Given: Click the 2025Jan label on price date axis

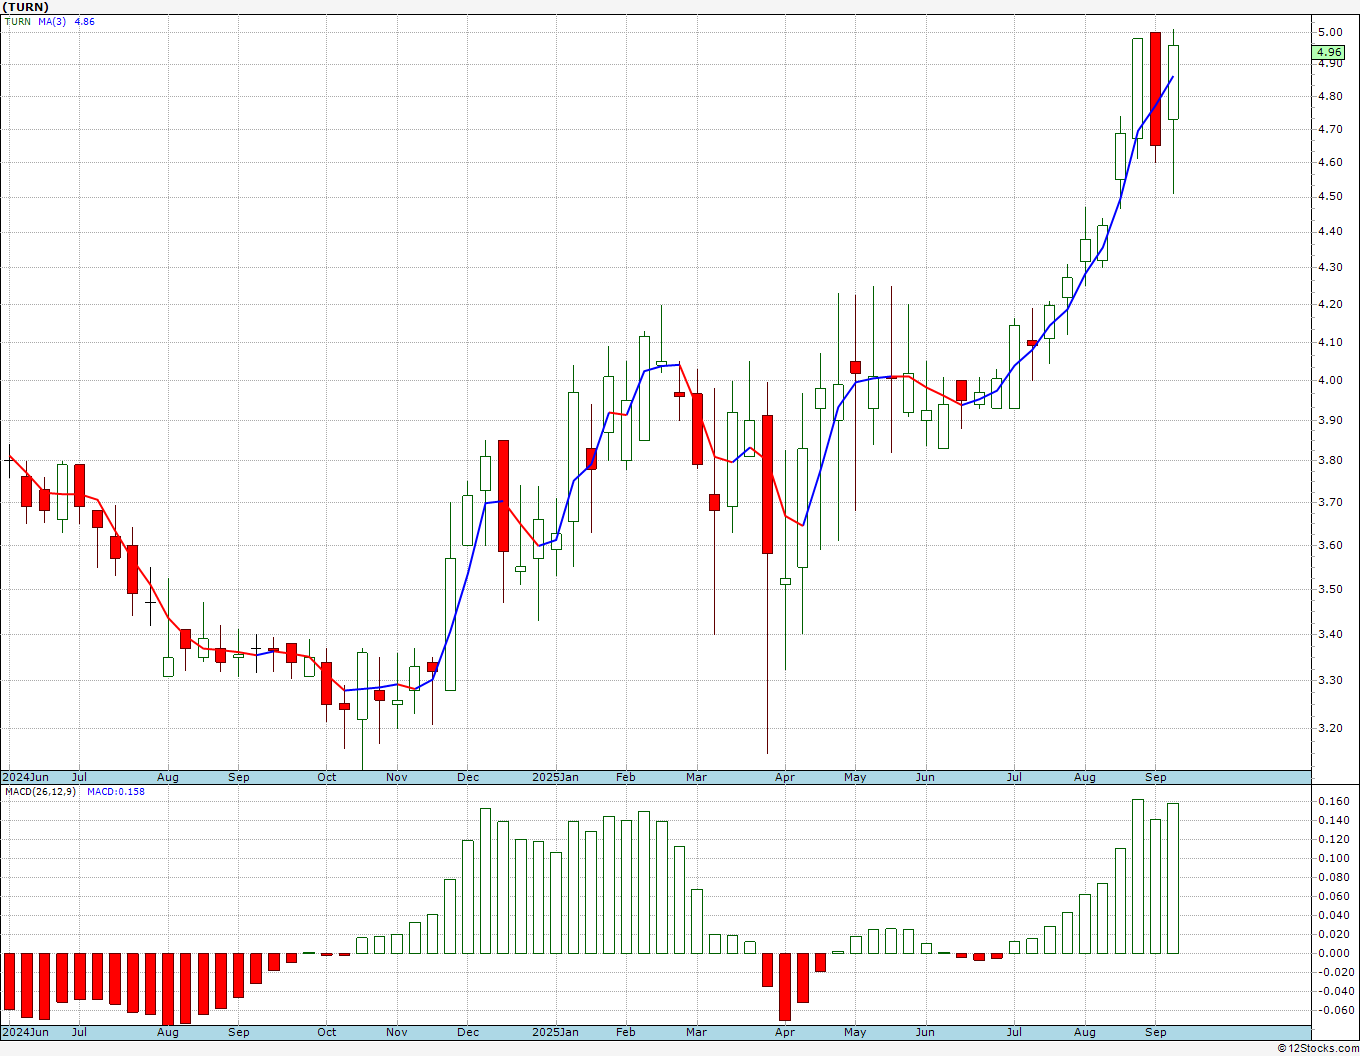Looking at the screenshot, I should click(x=555, y=777).
